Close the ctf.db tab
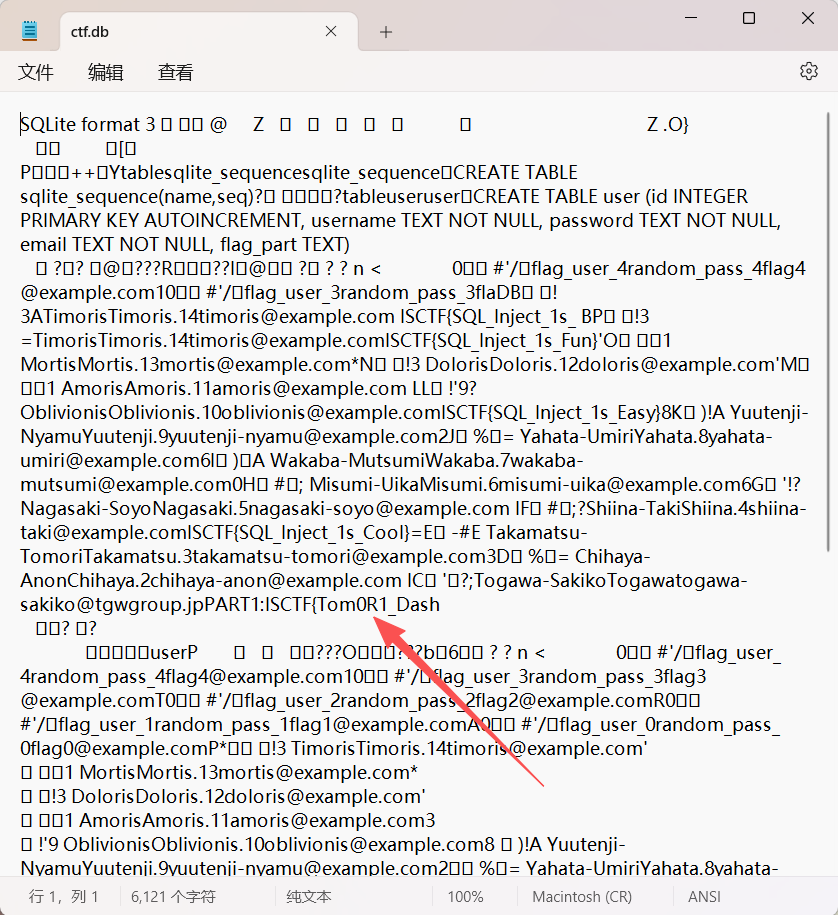The width and height of the screenshot is (838, 915). click(332, 32)
